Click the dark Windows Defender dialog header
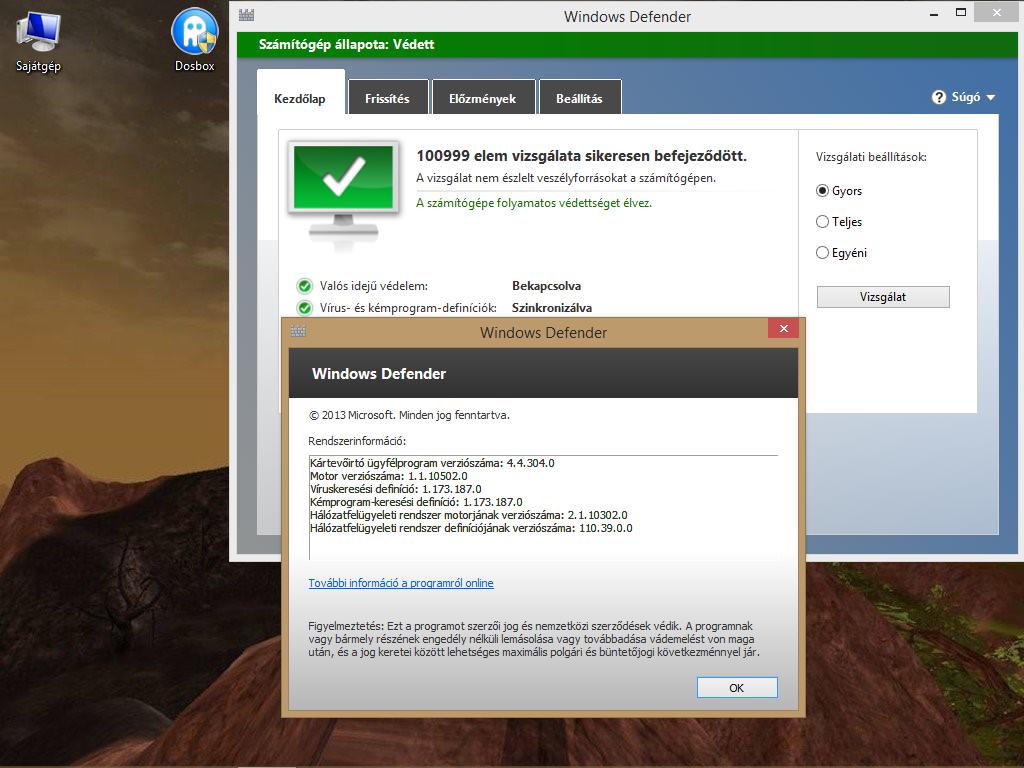This screenshot has height=768, width=1024. 543,373
